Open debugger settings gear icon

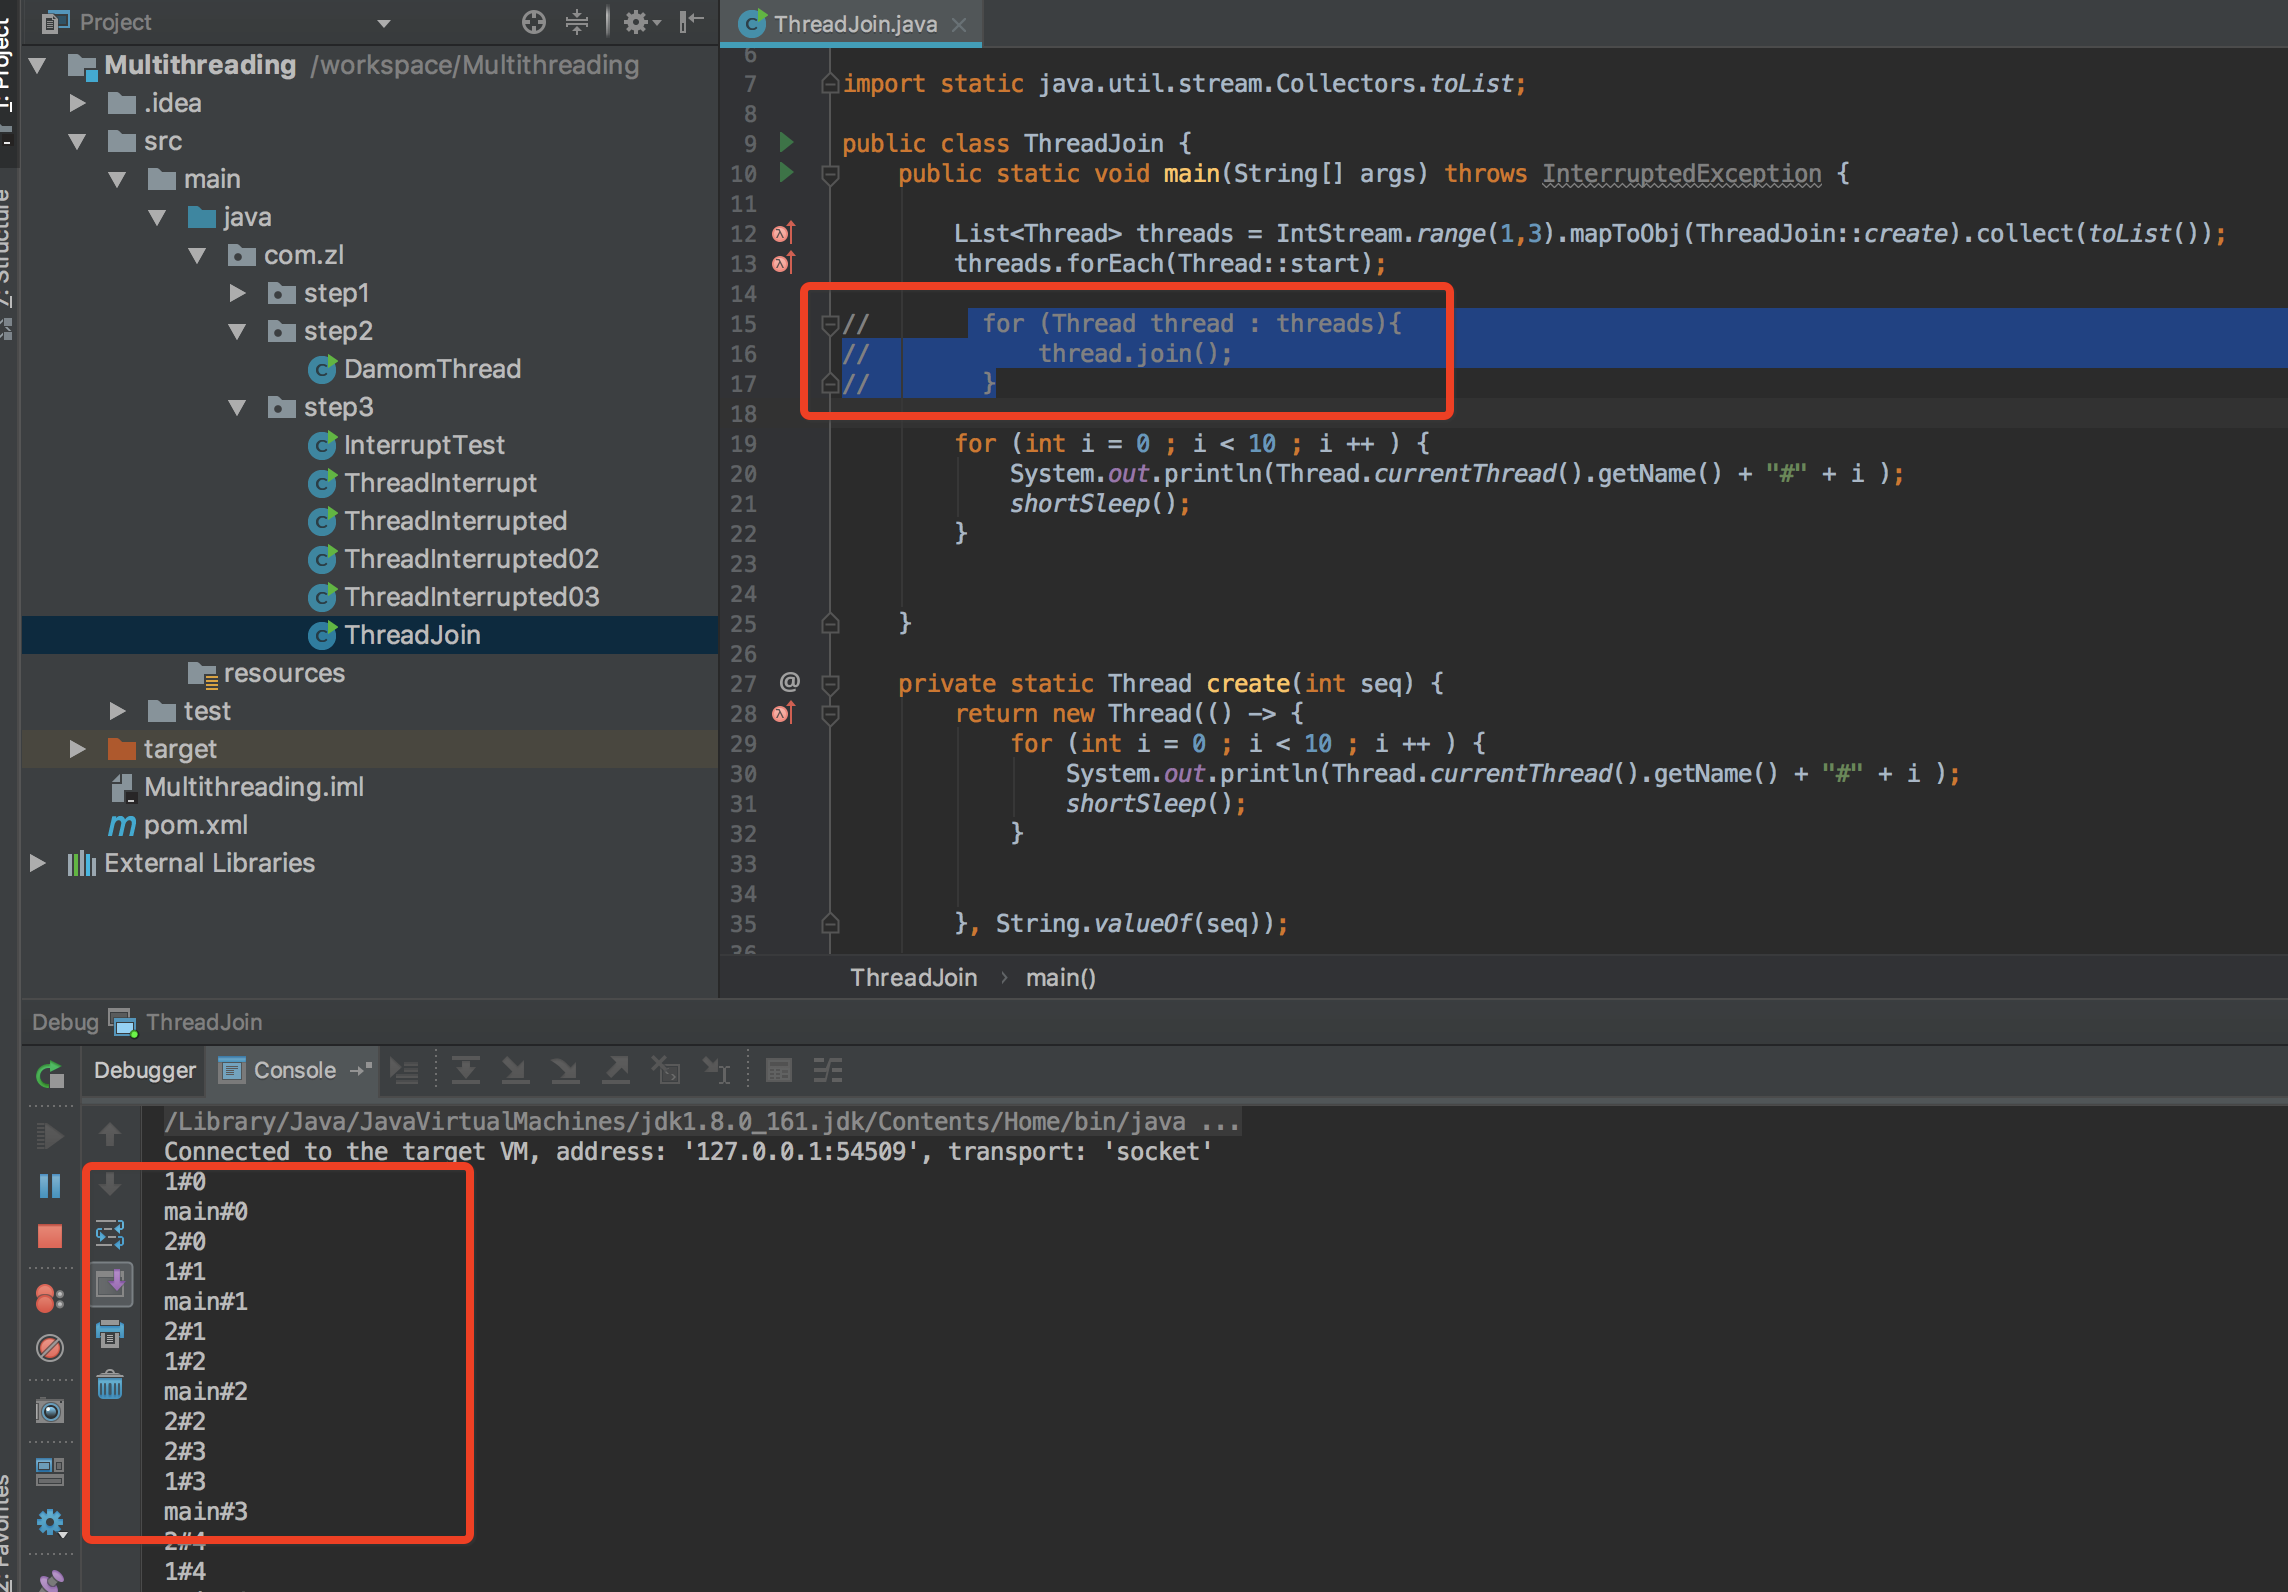(49, 1523)
